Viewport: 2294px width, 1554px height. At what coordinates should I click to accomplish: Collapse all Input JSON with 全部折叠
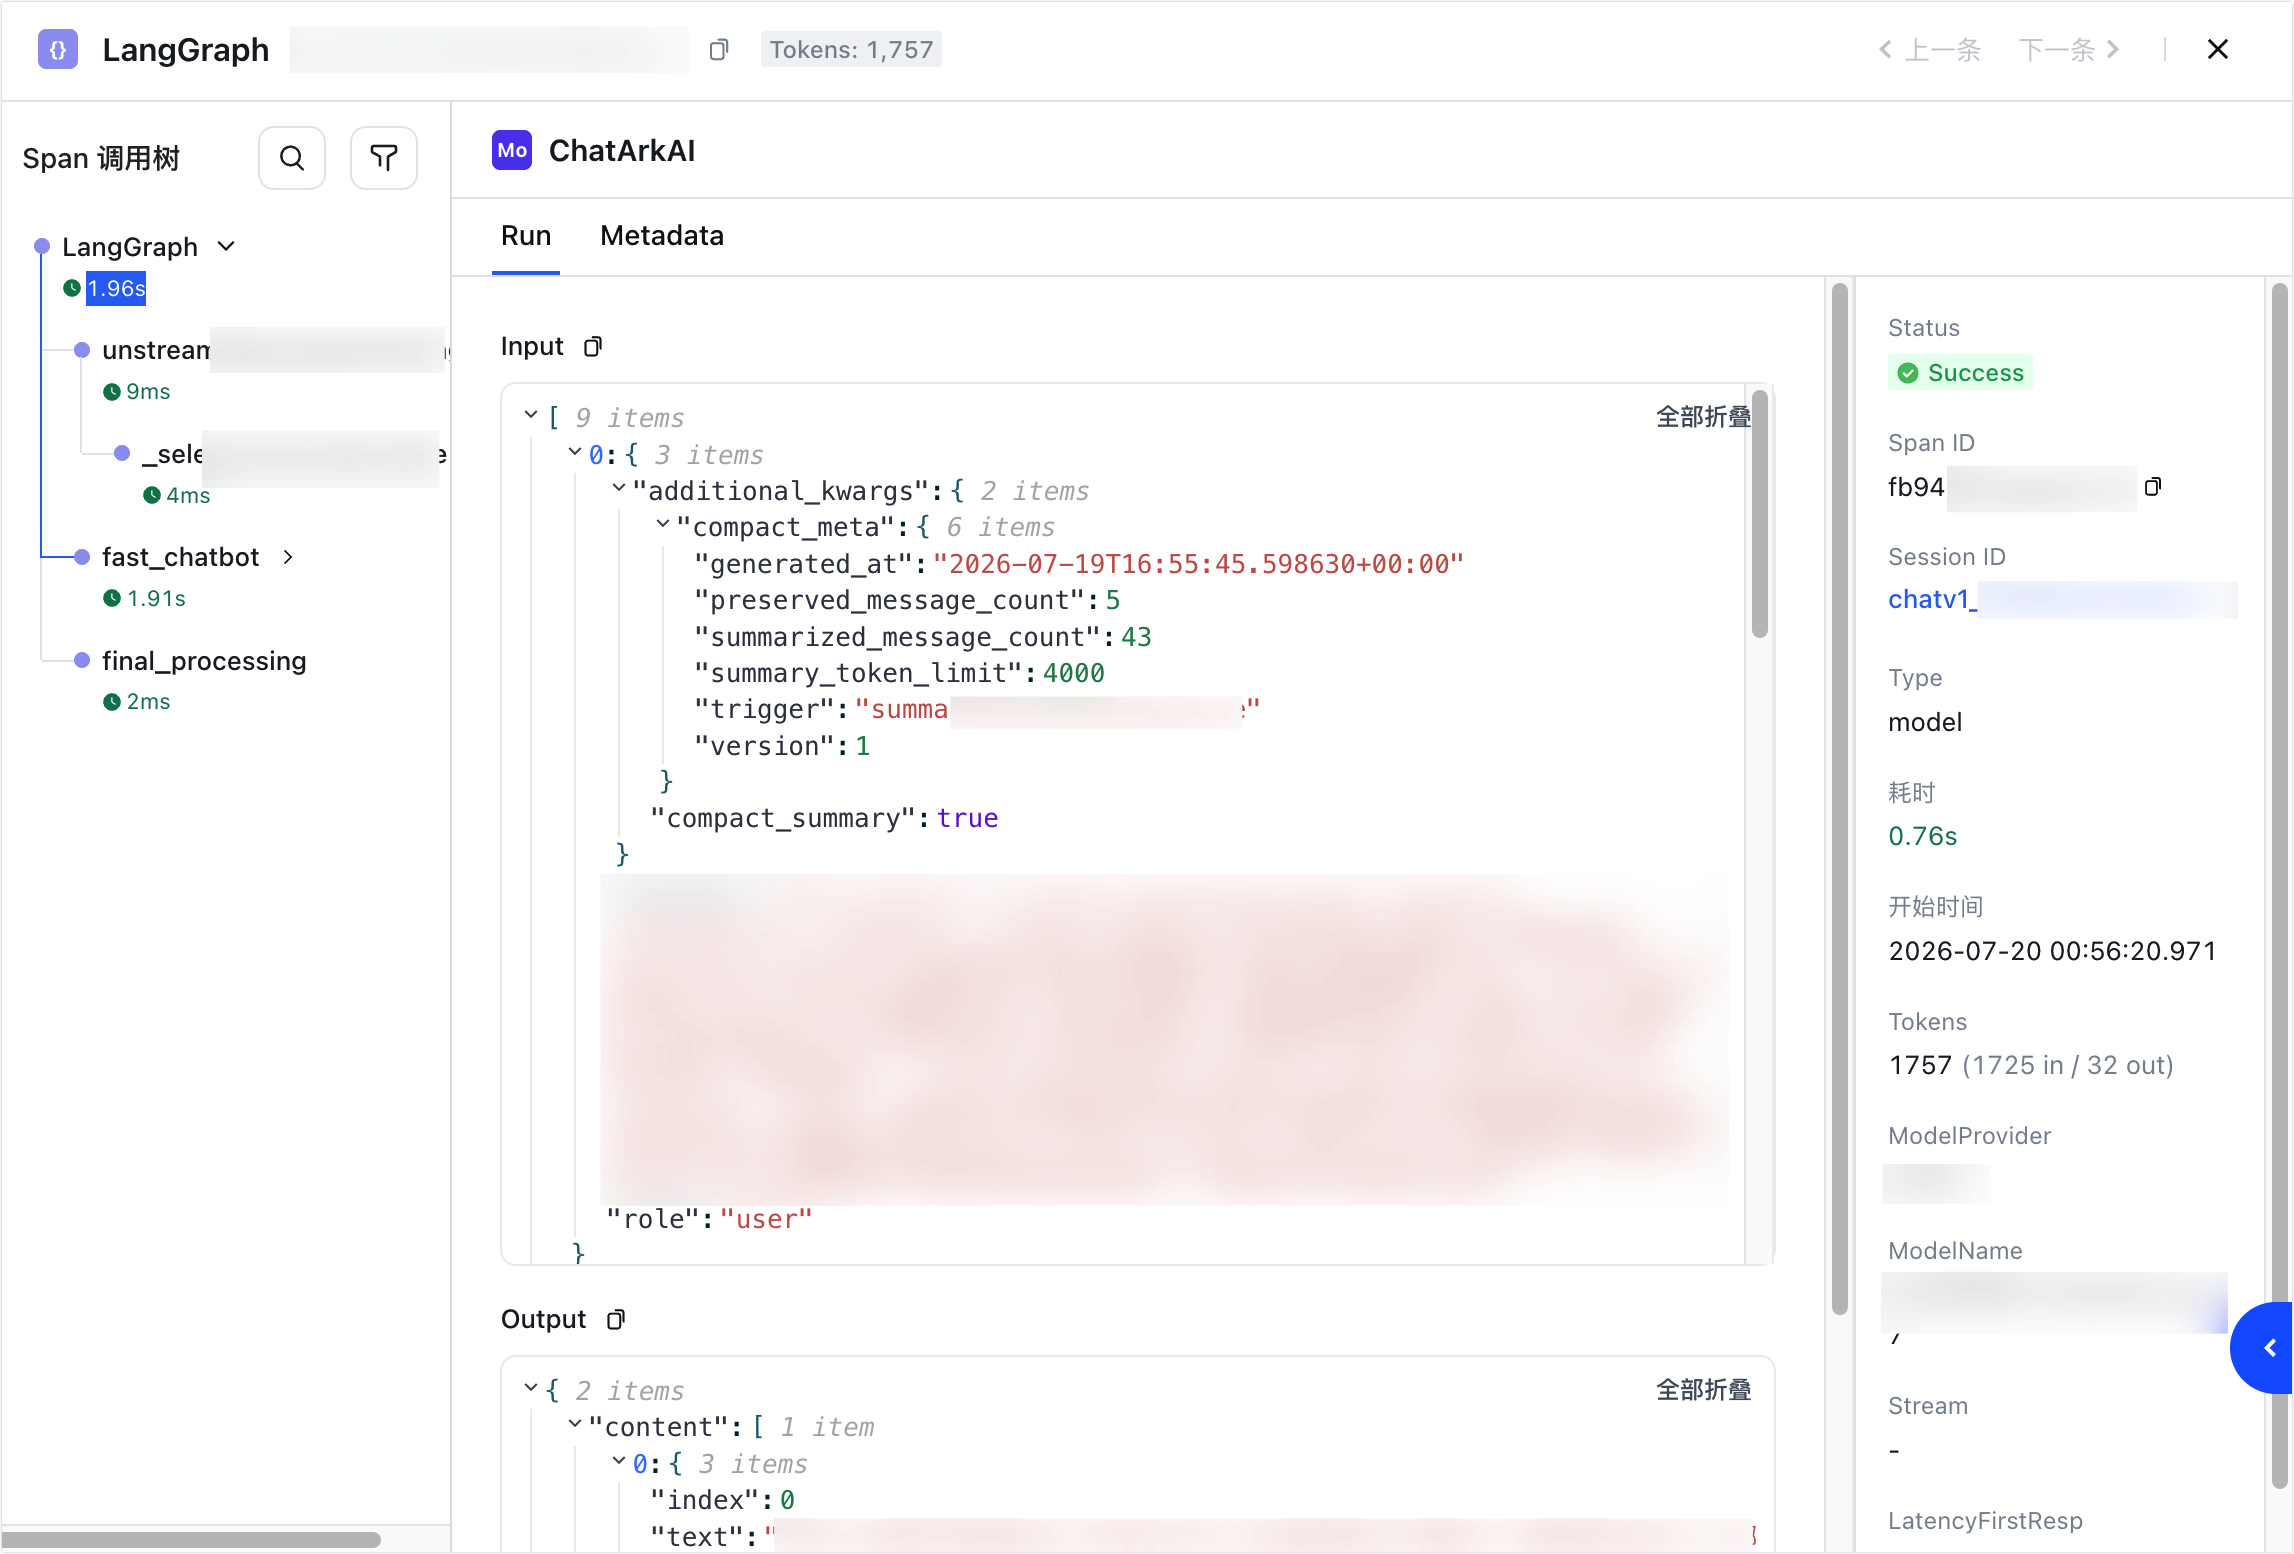coord(1703,417)
